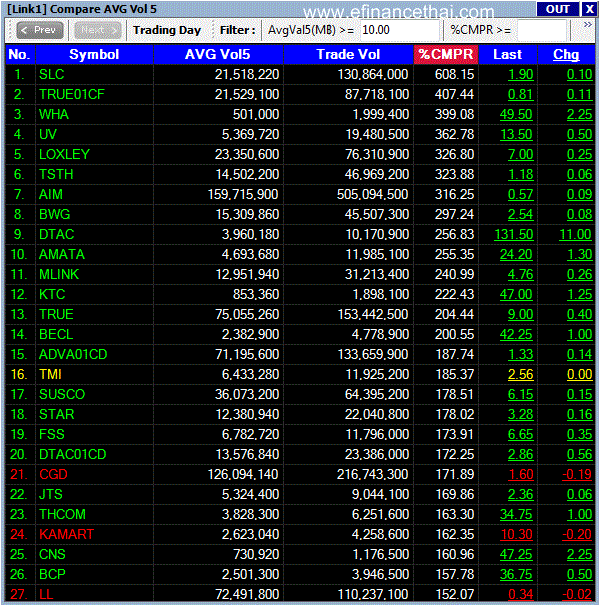Click the Prev button
Image resolution: width=600 pixels, height=606 pixels.
[40, 30]
